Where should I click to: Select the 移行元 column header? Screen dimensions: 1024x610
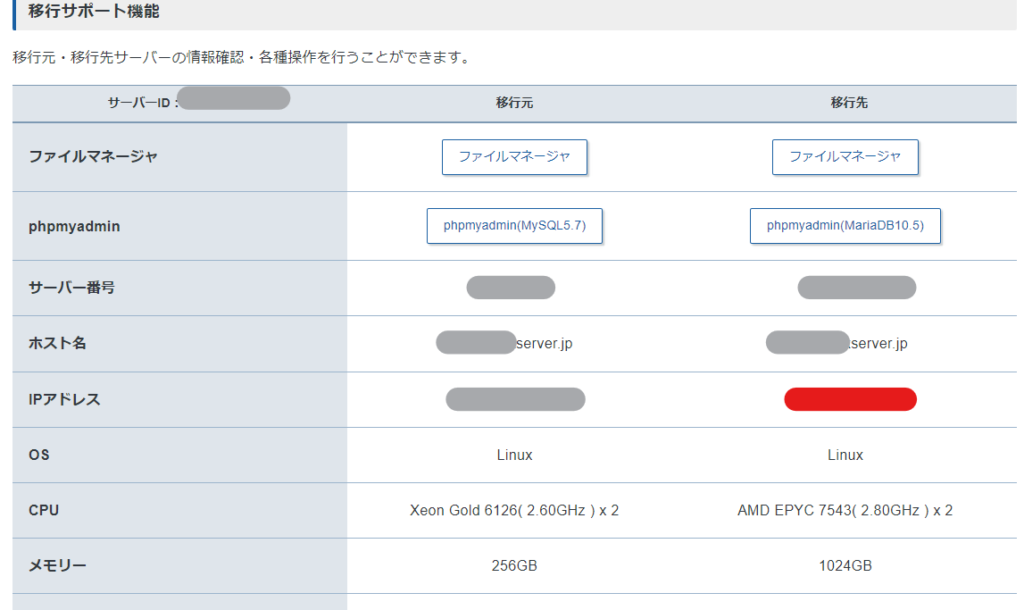(514, 103)
